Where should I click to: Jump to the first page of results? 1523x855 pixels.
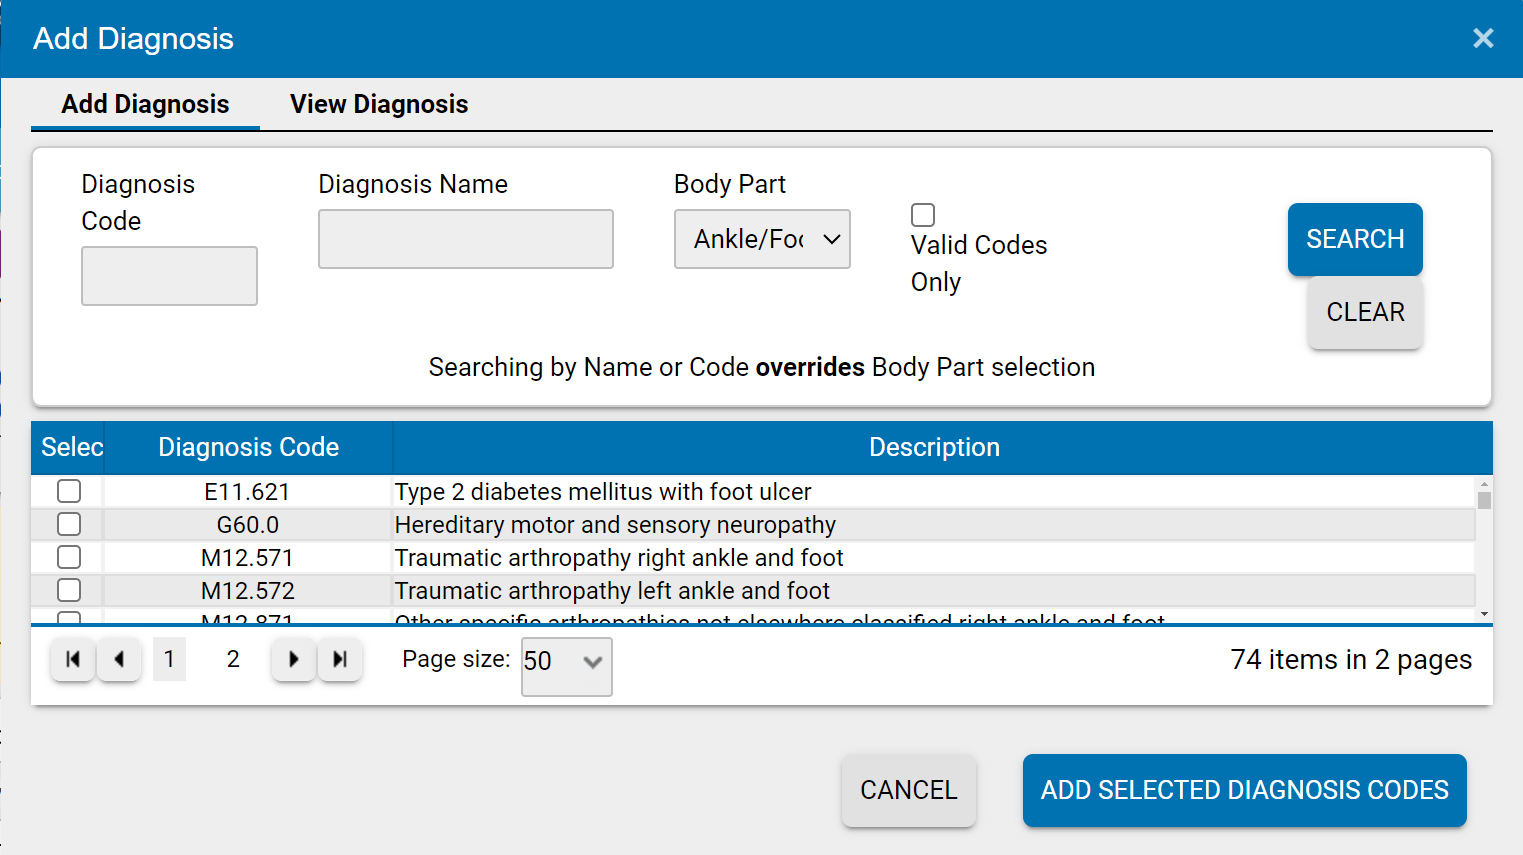pyautogui.click(x=71, y=659)
